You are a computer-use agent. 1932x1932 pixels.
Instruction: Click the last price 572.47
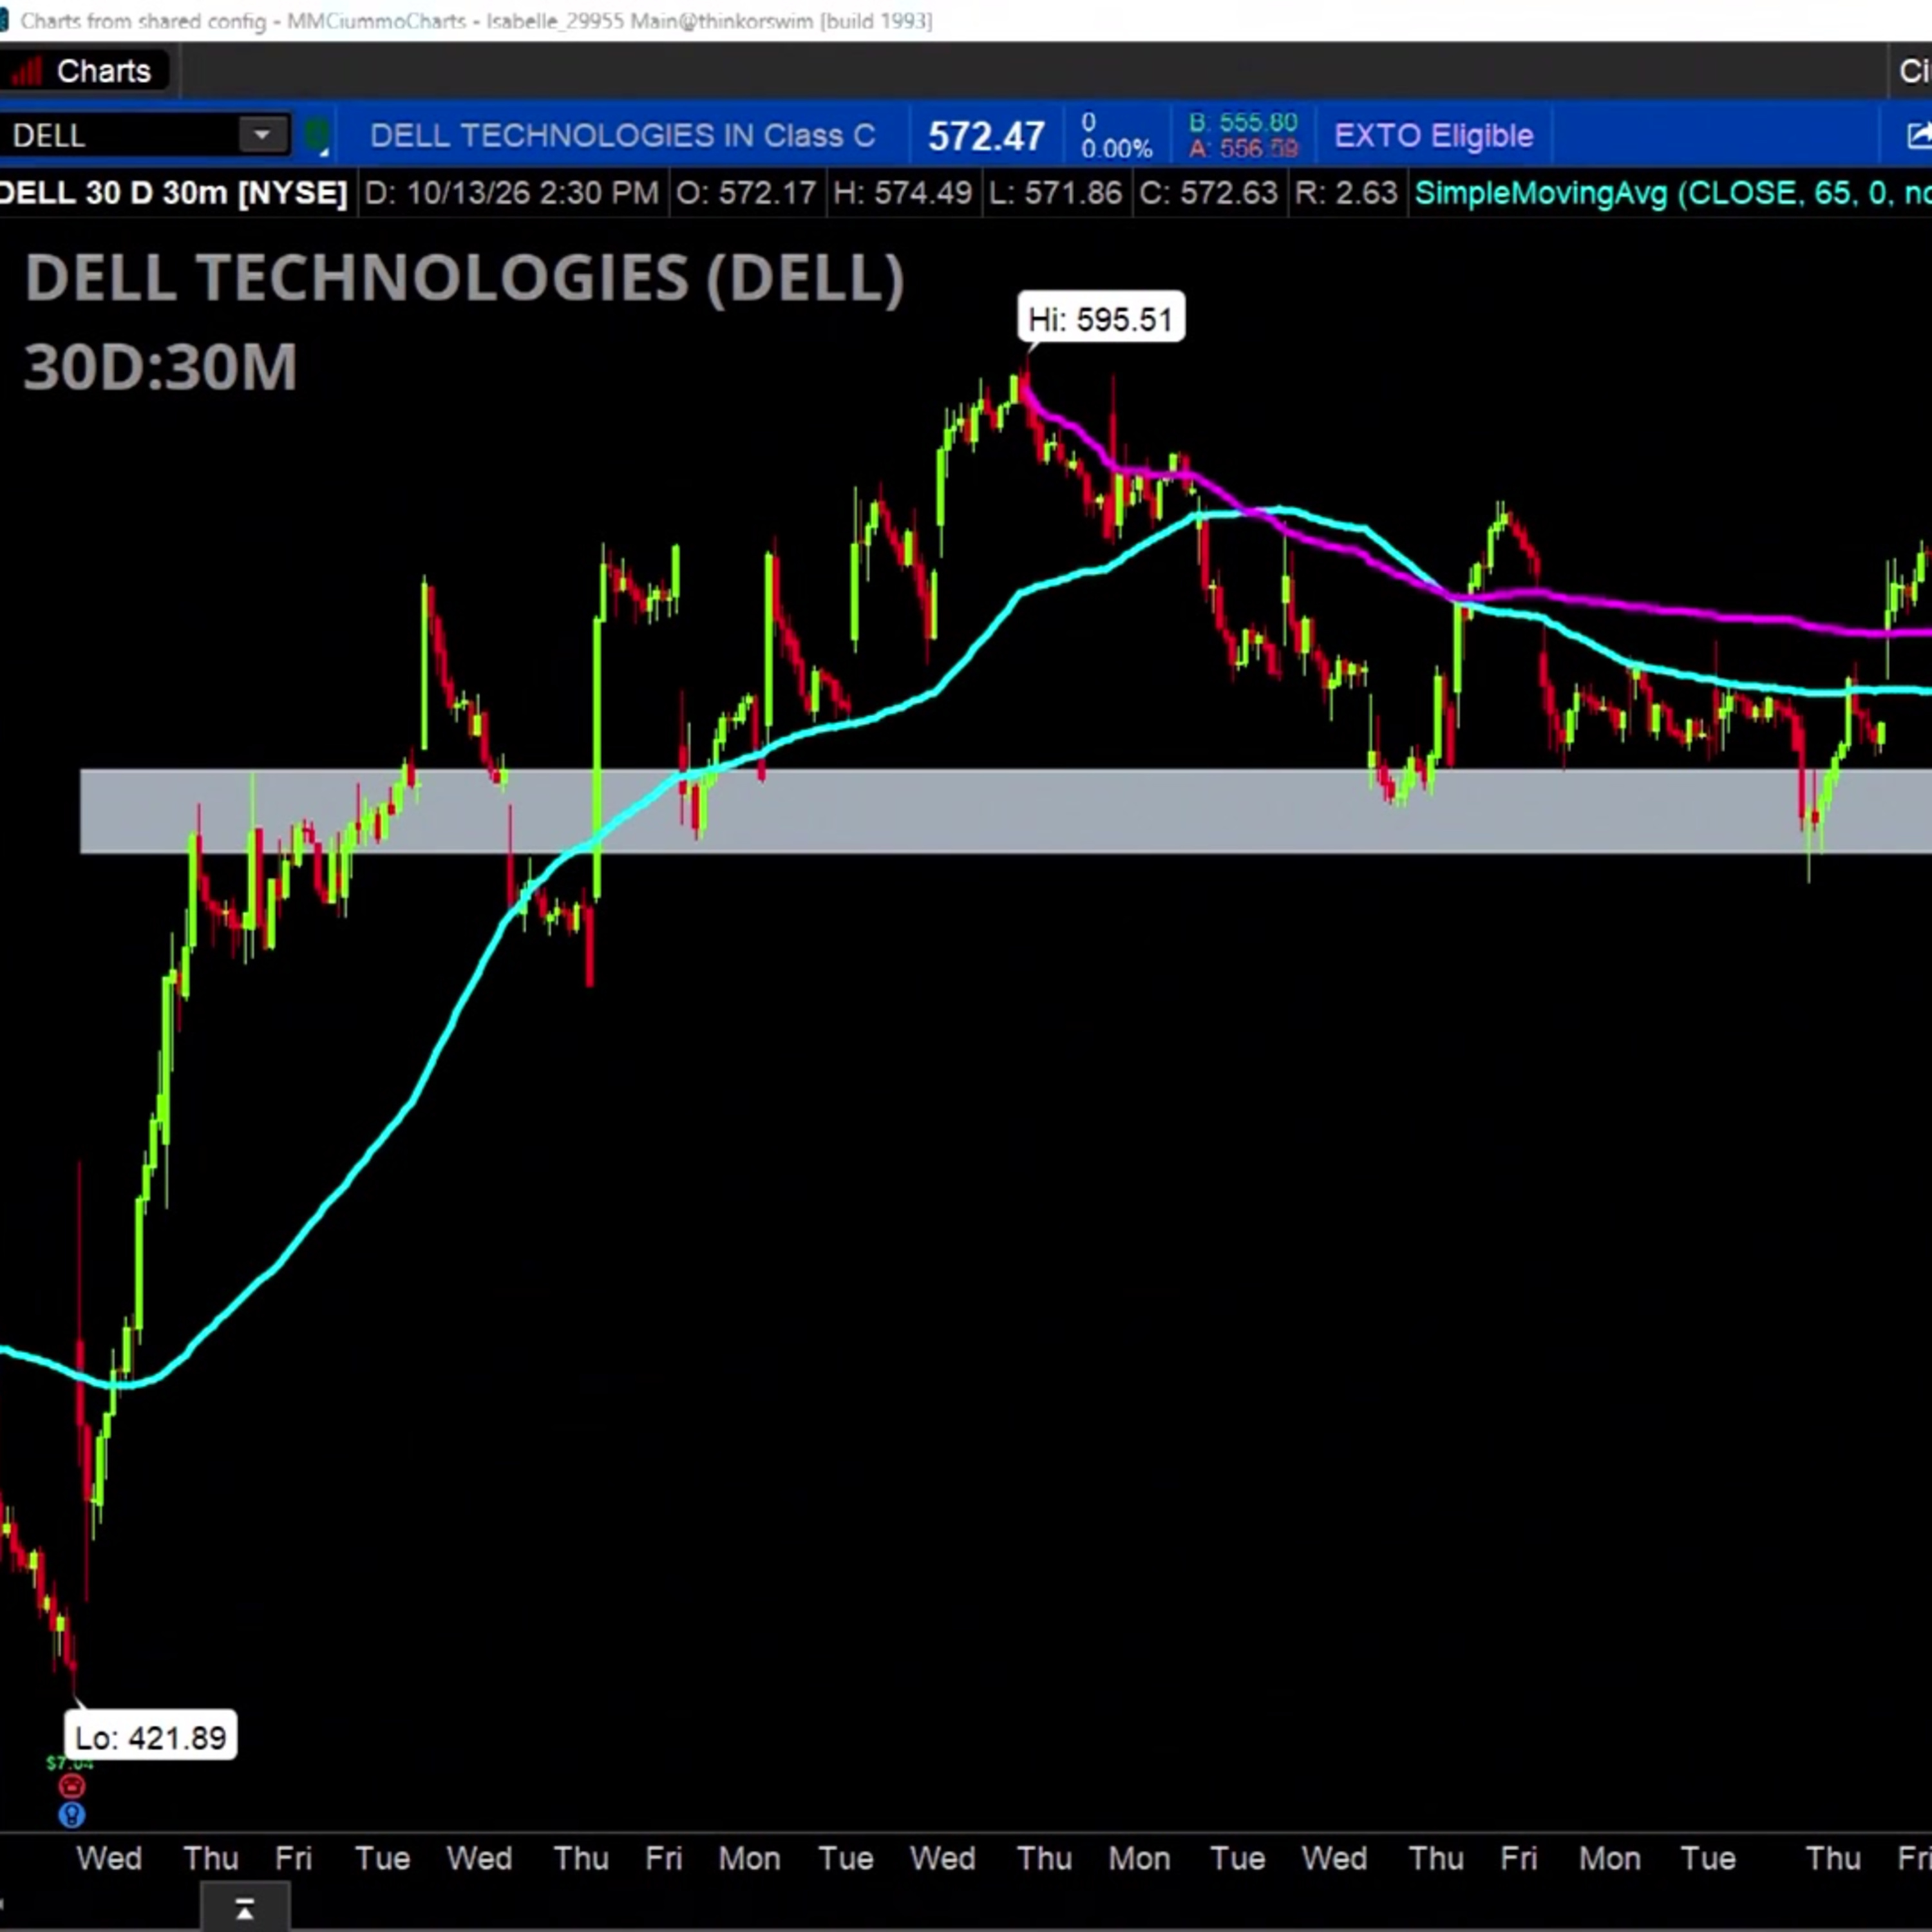(986, 136)
